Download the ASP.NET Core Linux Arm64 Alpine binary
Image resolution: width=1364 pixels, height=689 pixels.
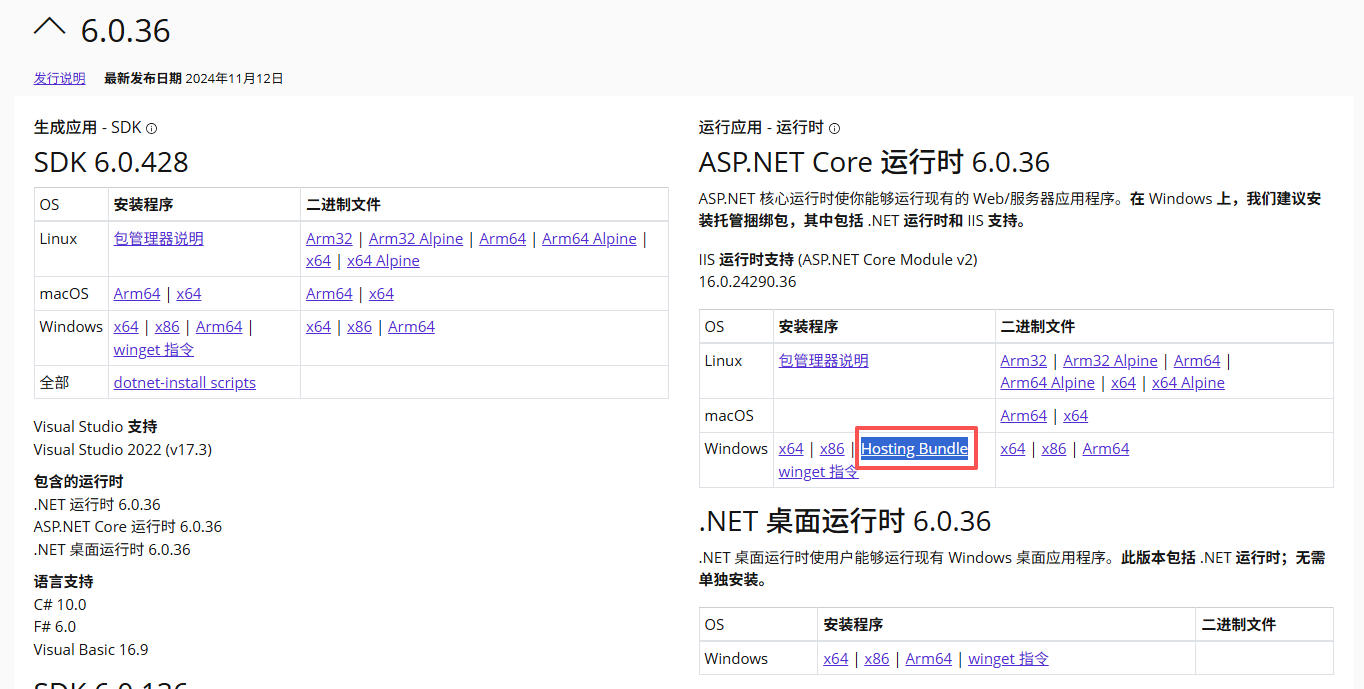[x=1047, y=383]
